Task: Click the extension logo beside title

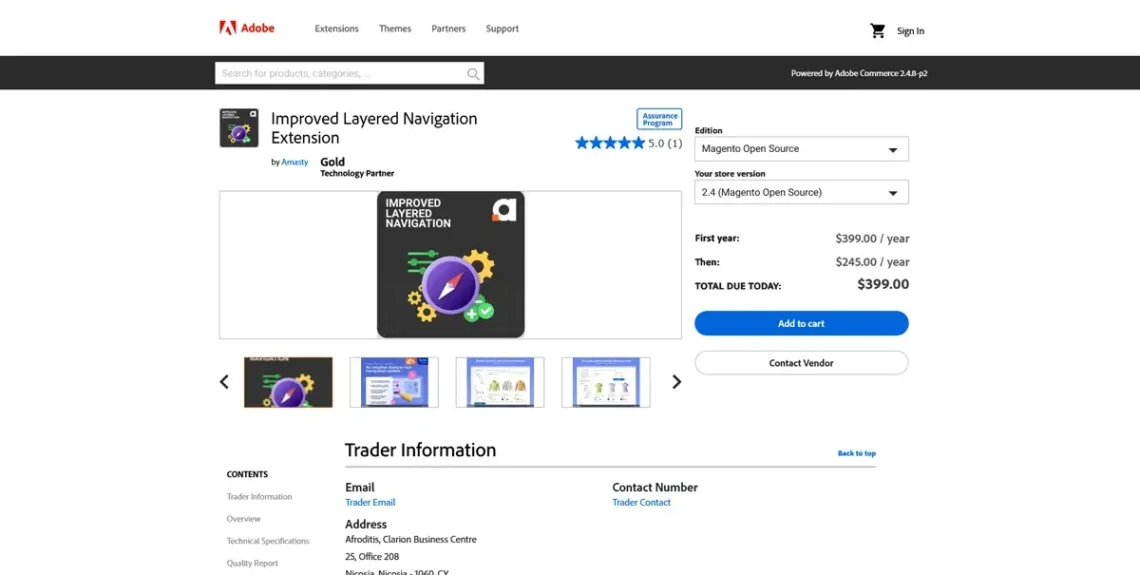Action: 239,128
